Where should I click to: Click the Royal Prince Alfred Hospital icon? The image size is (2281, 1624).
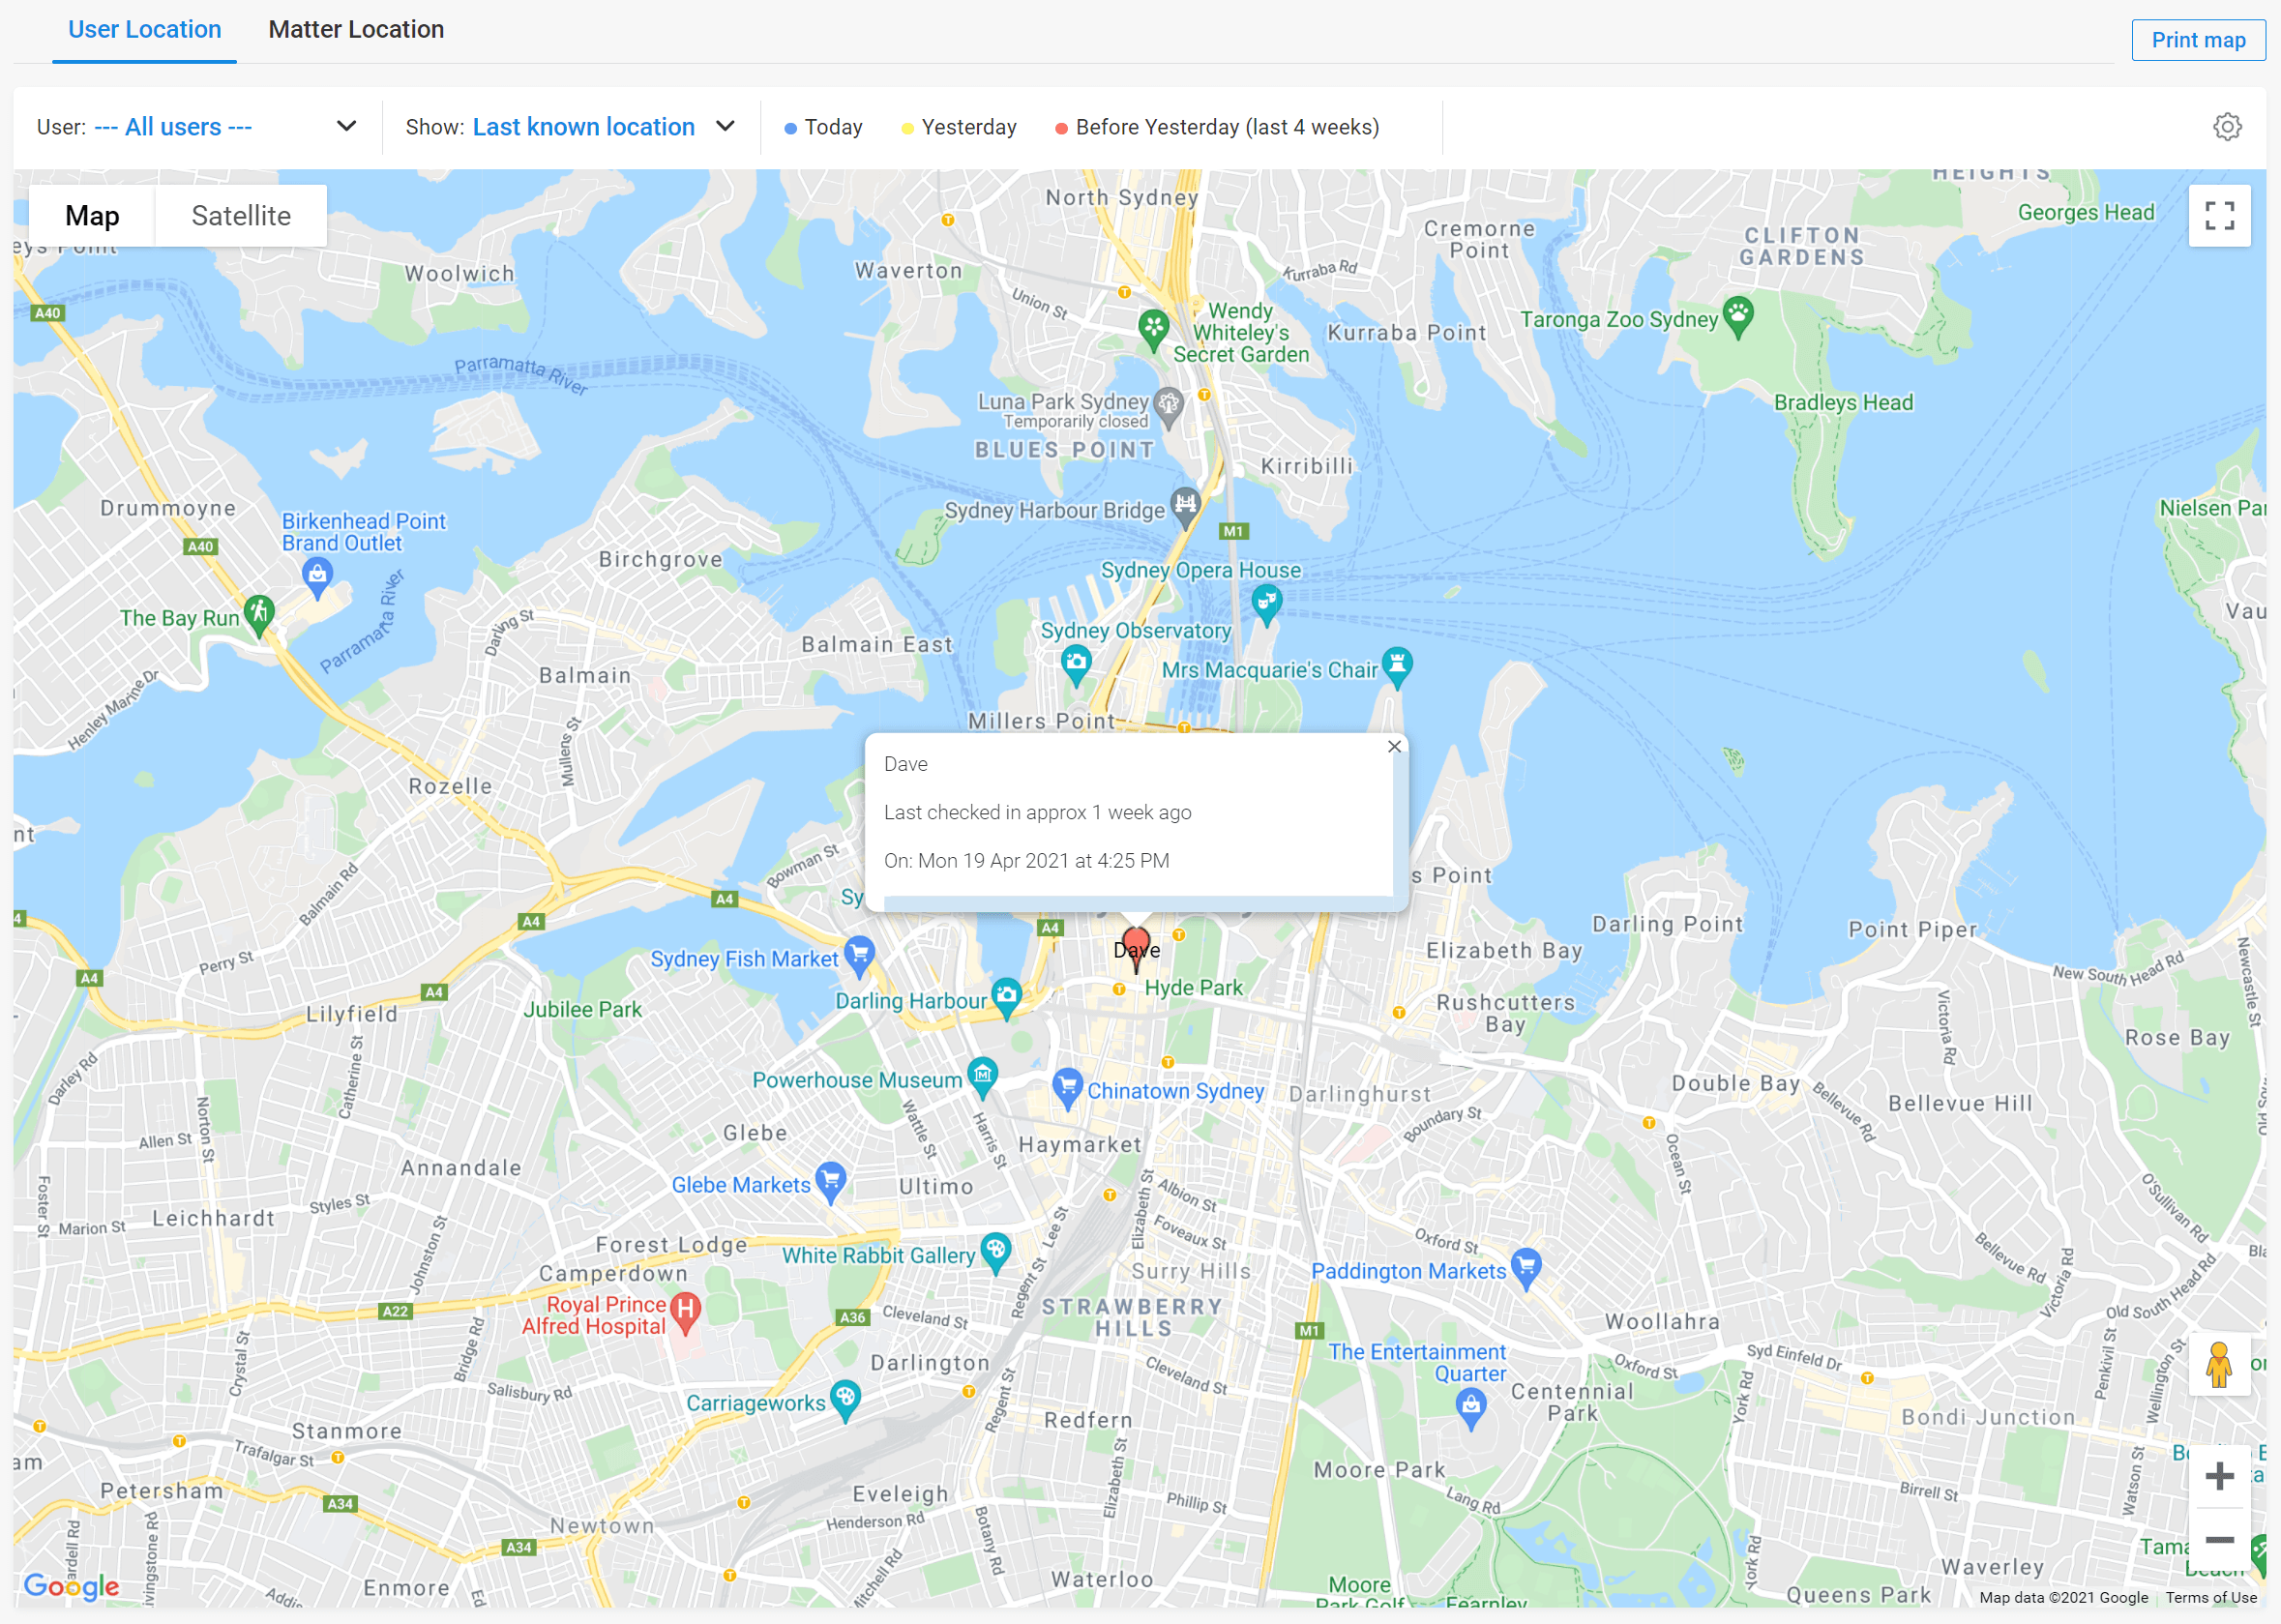685,1313
